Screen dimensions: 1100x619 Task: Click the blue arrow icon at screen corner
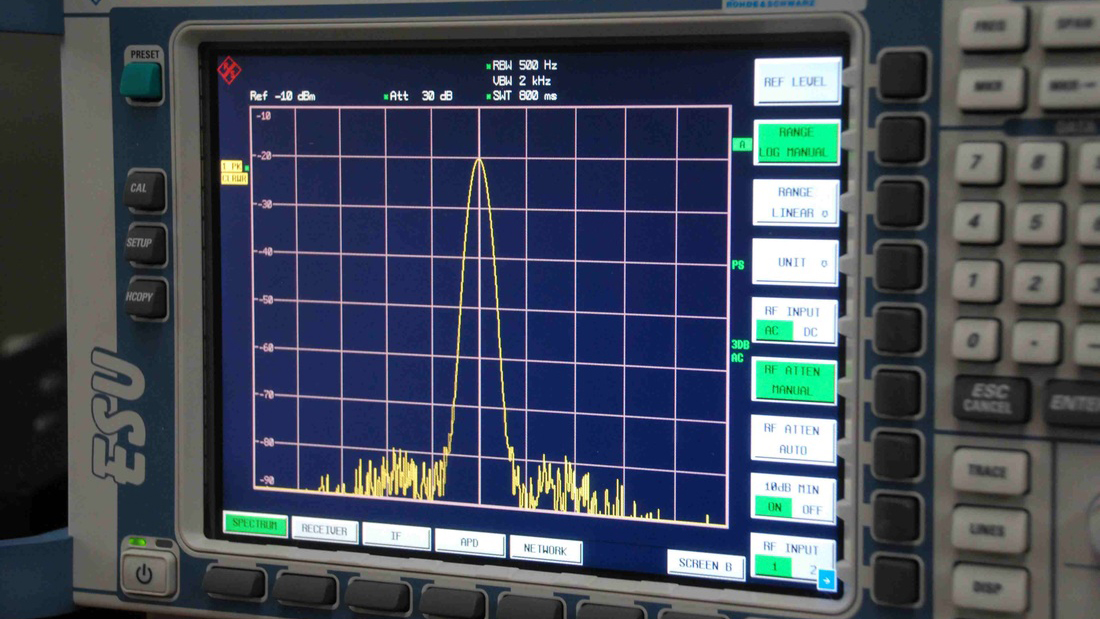click(827, 580)
